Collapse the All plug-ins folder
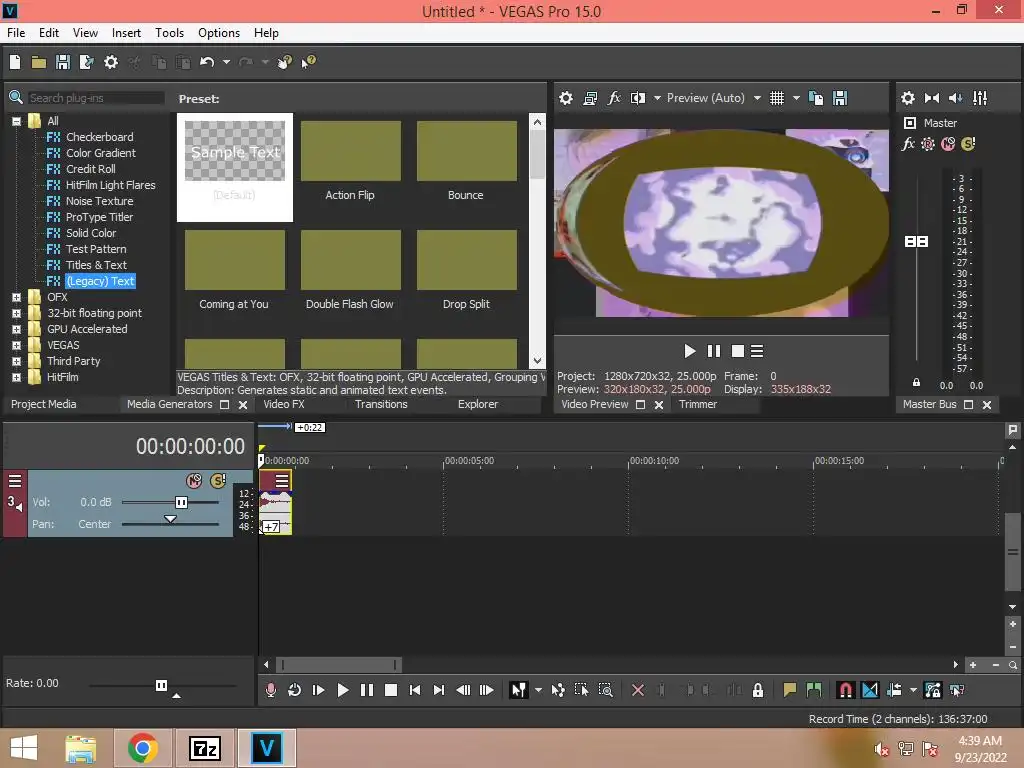The image size is (1024, 768). point(16,121)
